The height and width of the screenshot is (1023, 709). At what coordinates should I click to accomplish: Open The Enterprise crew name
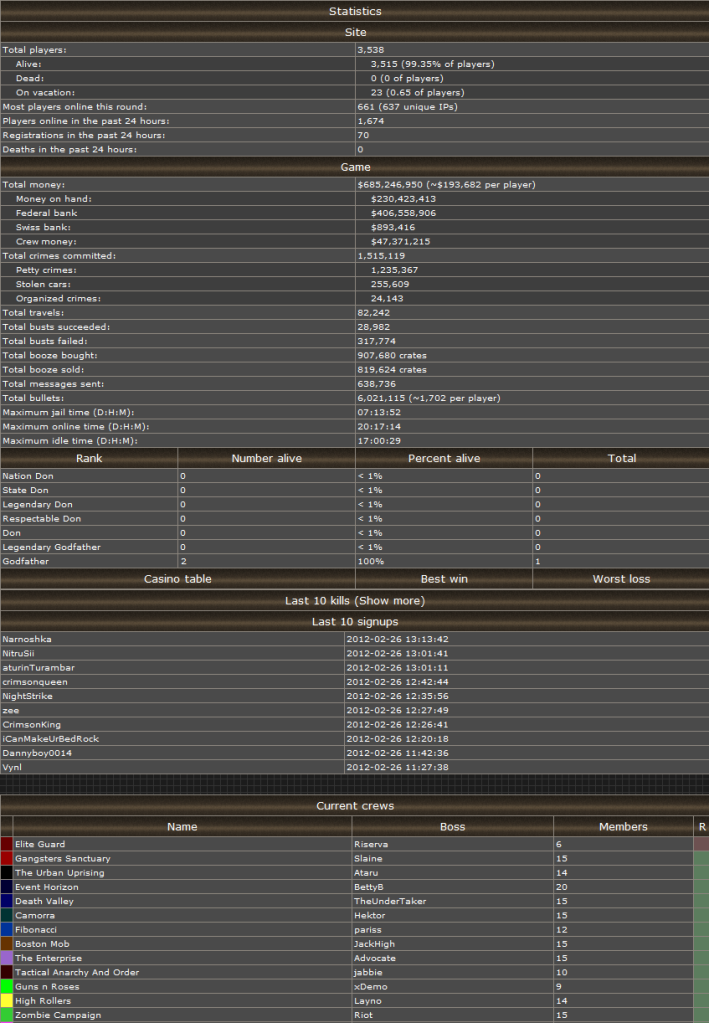(48, 958)
